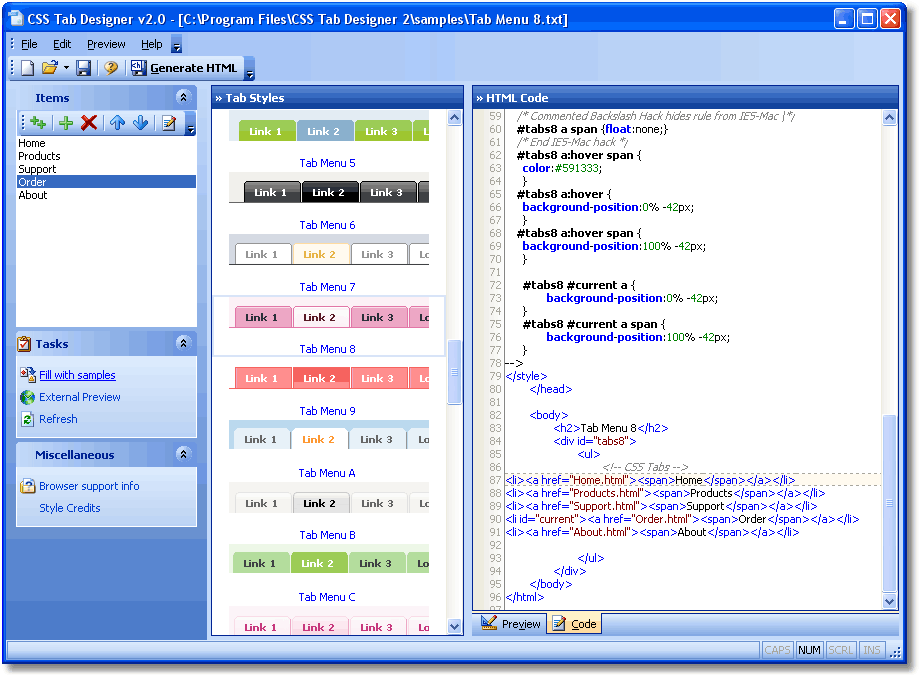Screen dimensions: 921x678
Task: Open the Preview menu
Action: tap(106, 44)
